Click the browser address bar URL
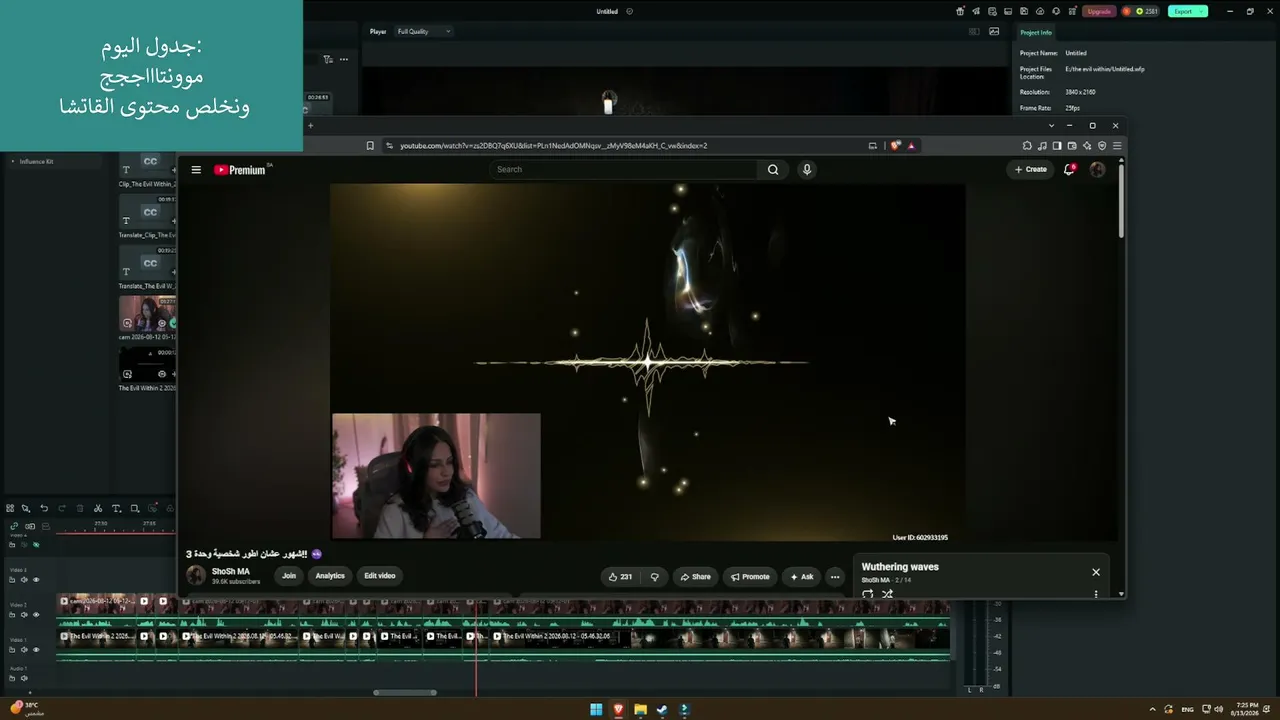 553,146
